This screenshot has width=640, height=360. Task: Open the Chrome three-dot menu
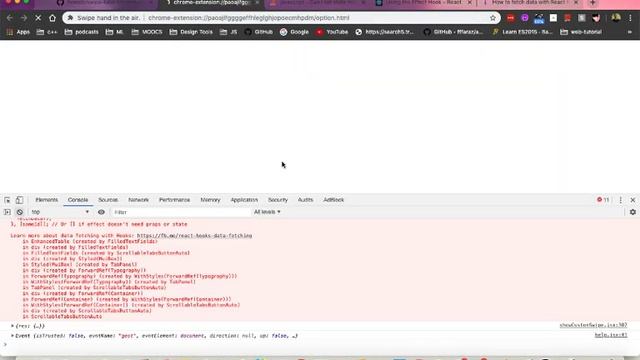(x=630, y=18)
